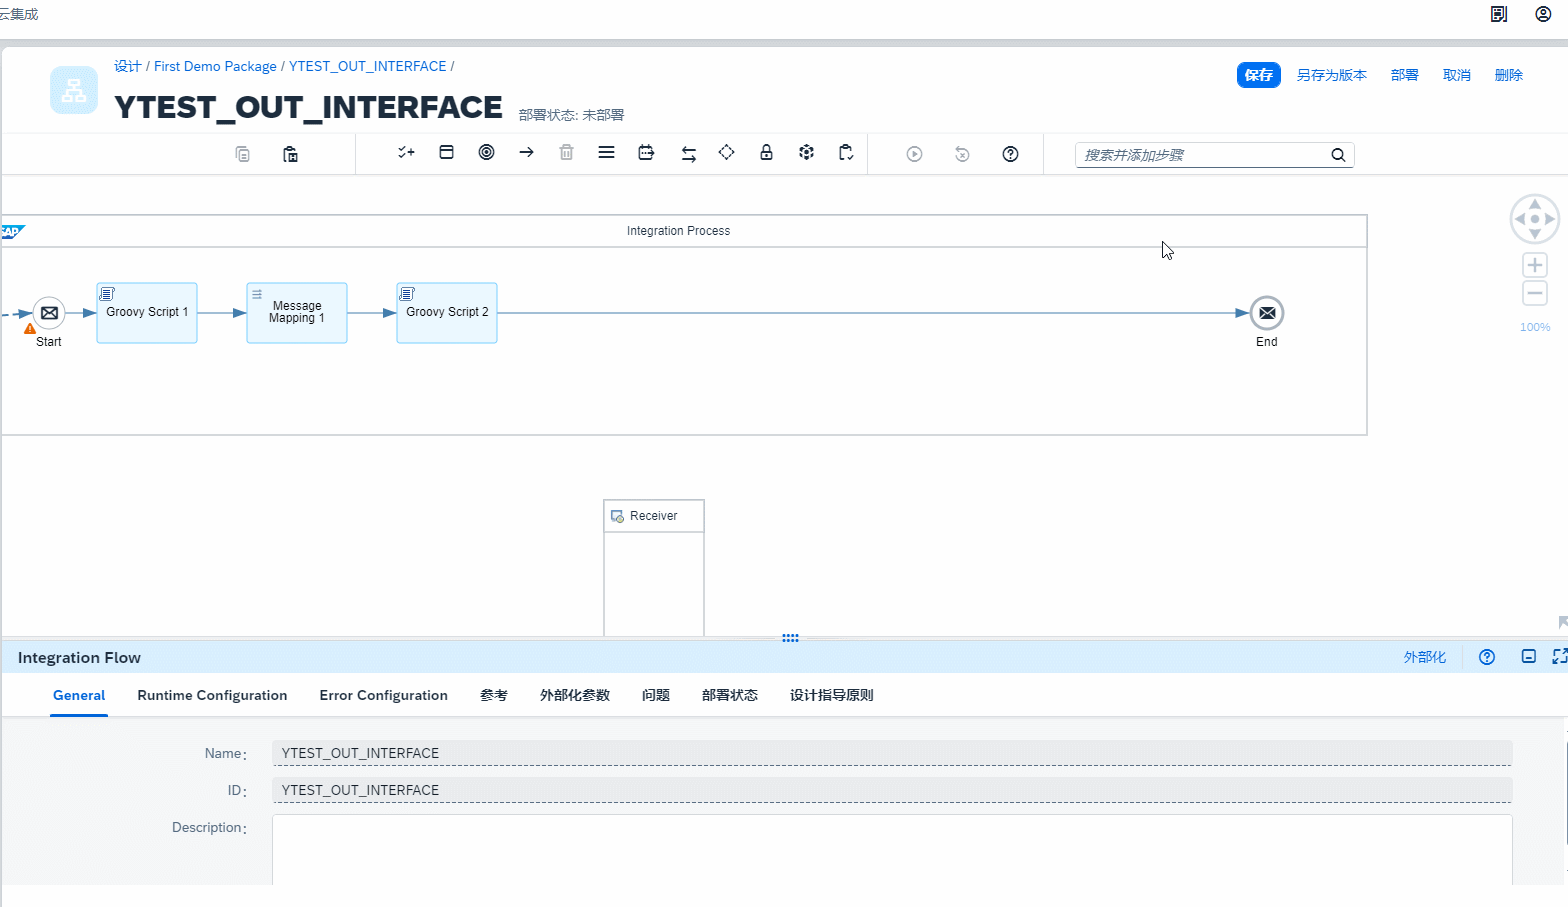Minimize the Integration Flow properties panel
The height and width of the screenshot is (907, 1568).
pyautogui.click(x=1528, y=657)
